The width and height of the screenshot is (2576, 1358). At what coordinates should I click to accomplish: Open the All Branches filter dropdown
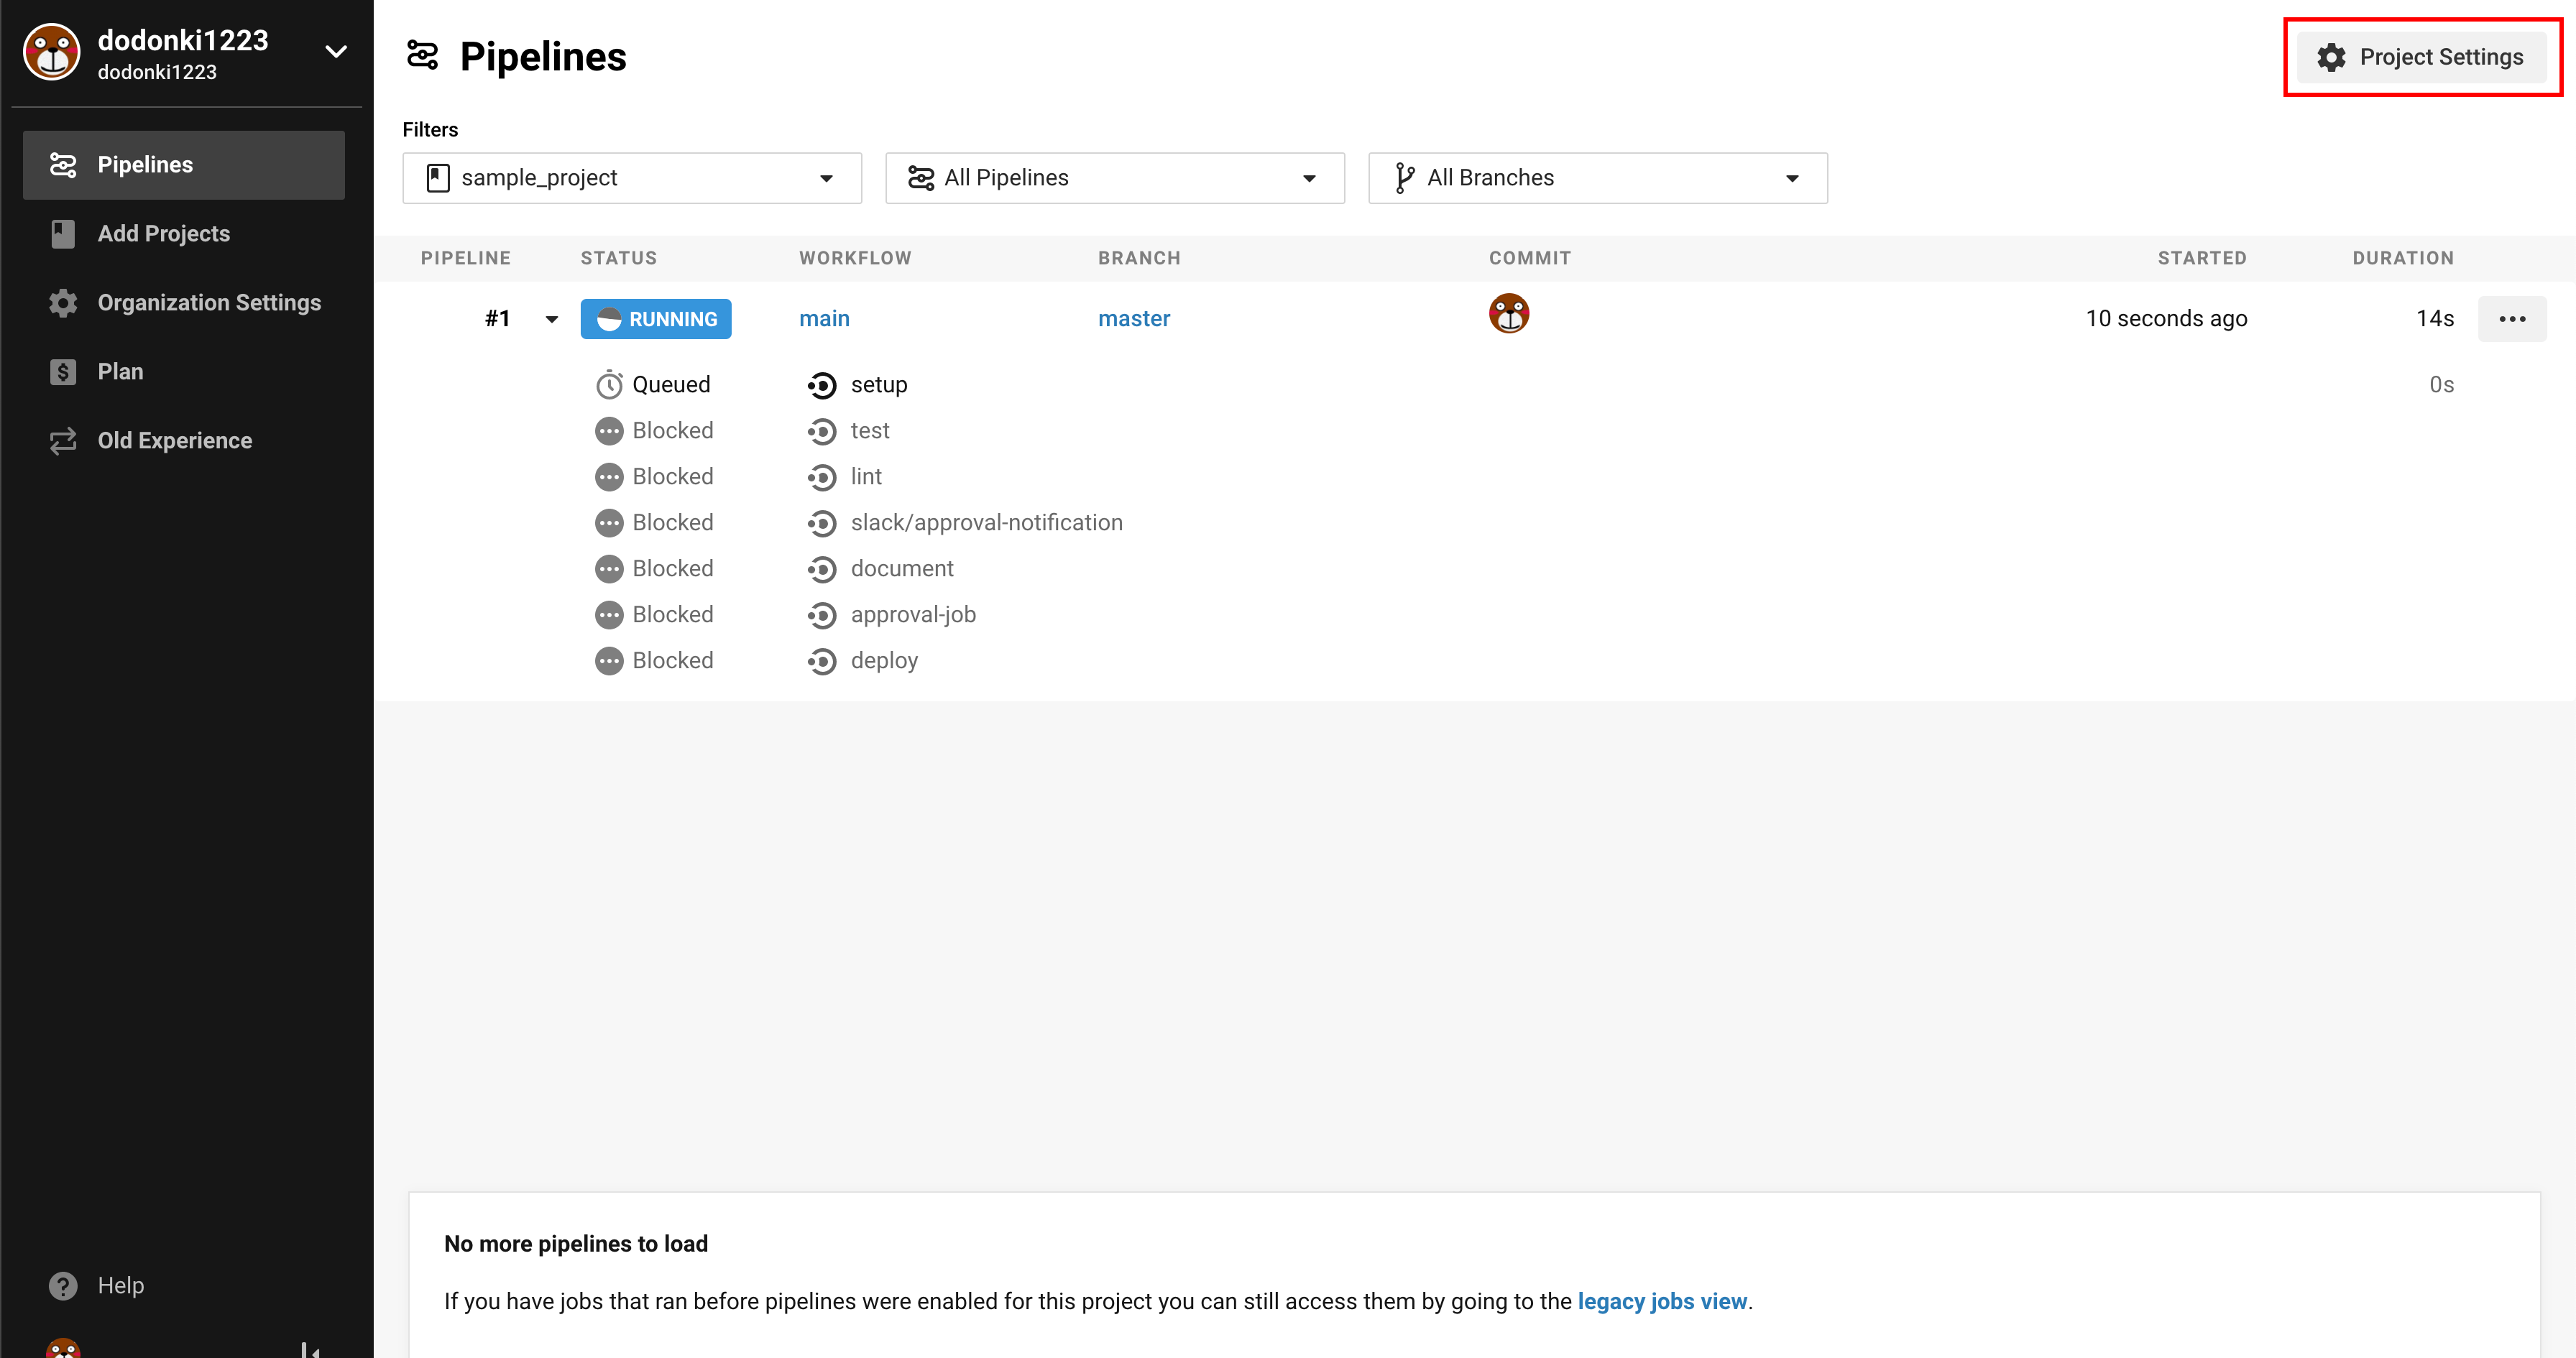coord(1597,178)
